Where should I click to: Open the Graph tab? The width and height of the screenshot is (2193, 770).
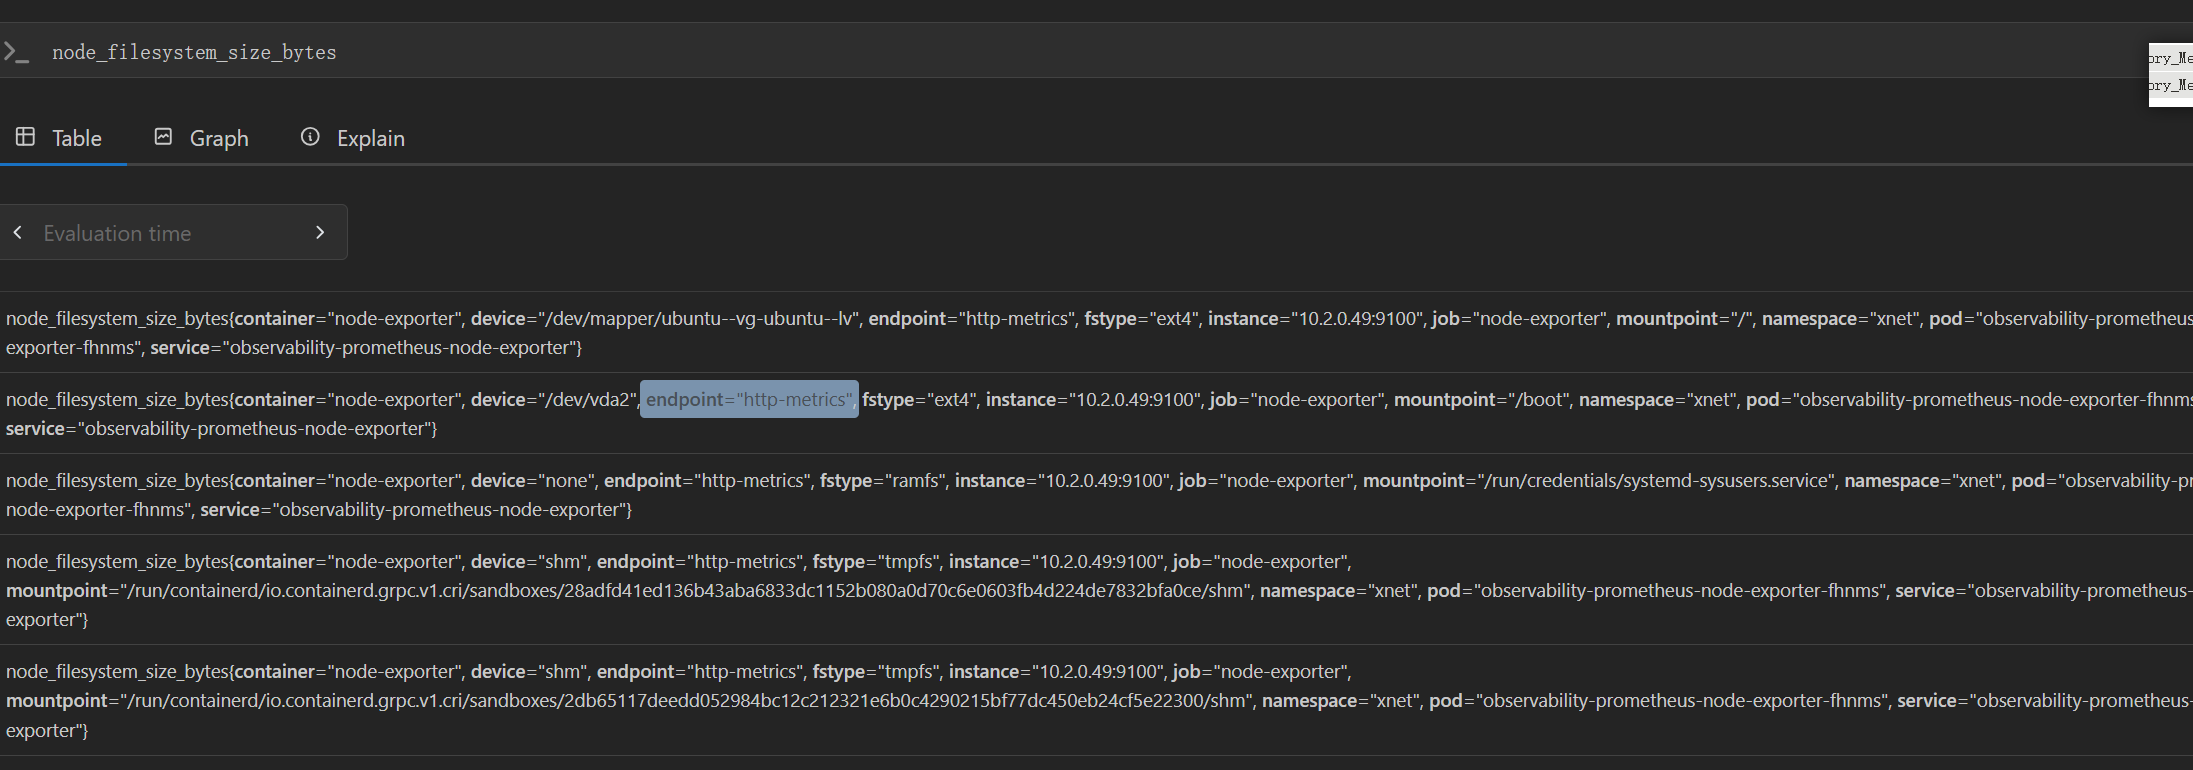coord(202,138)
